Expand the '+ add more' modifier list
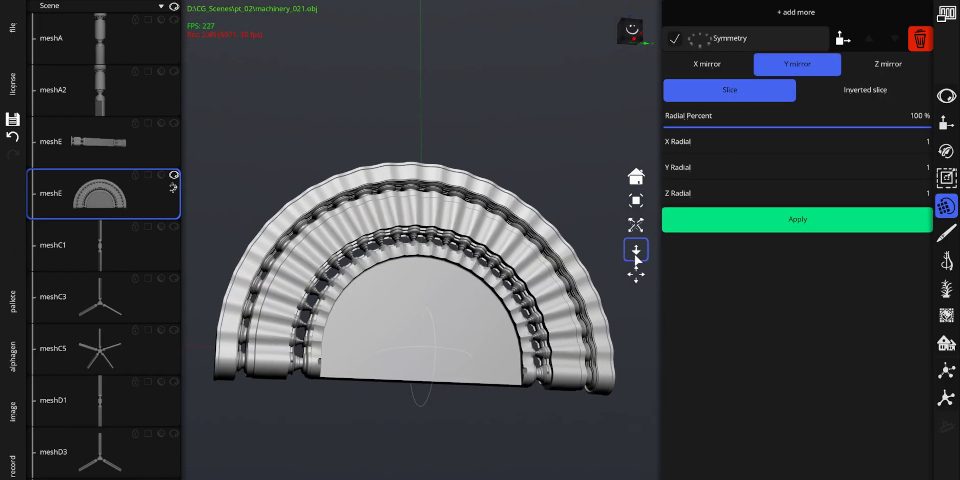The image size is (960, 480). [796, 12]
